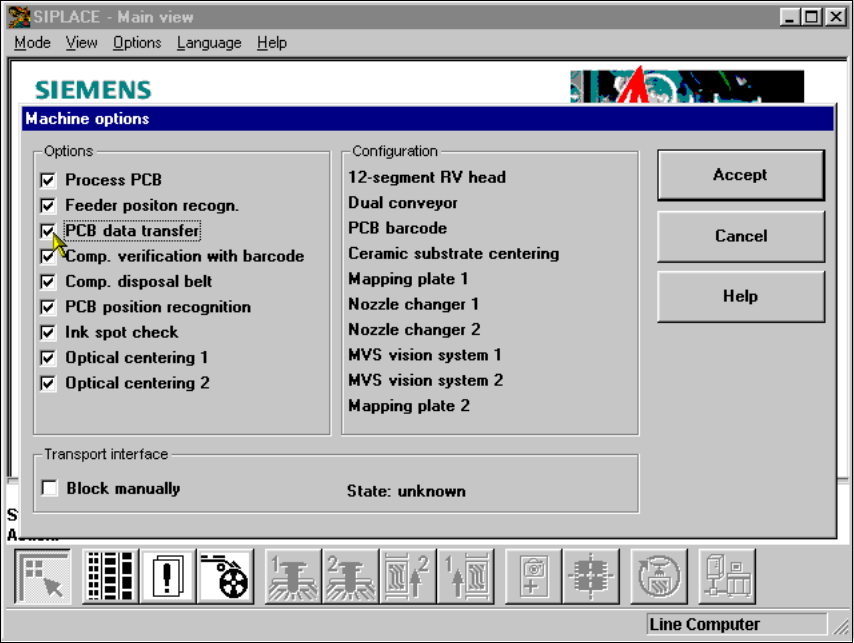Screen dimensions: 854x643
Task: Disable Optical centering 1
Action: point(48,358)
